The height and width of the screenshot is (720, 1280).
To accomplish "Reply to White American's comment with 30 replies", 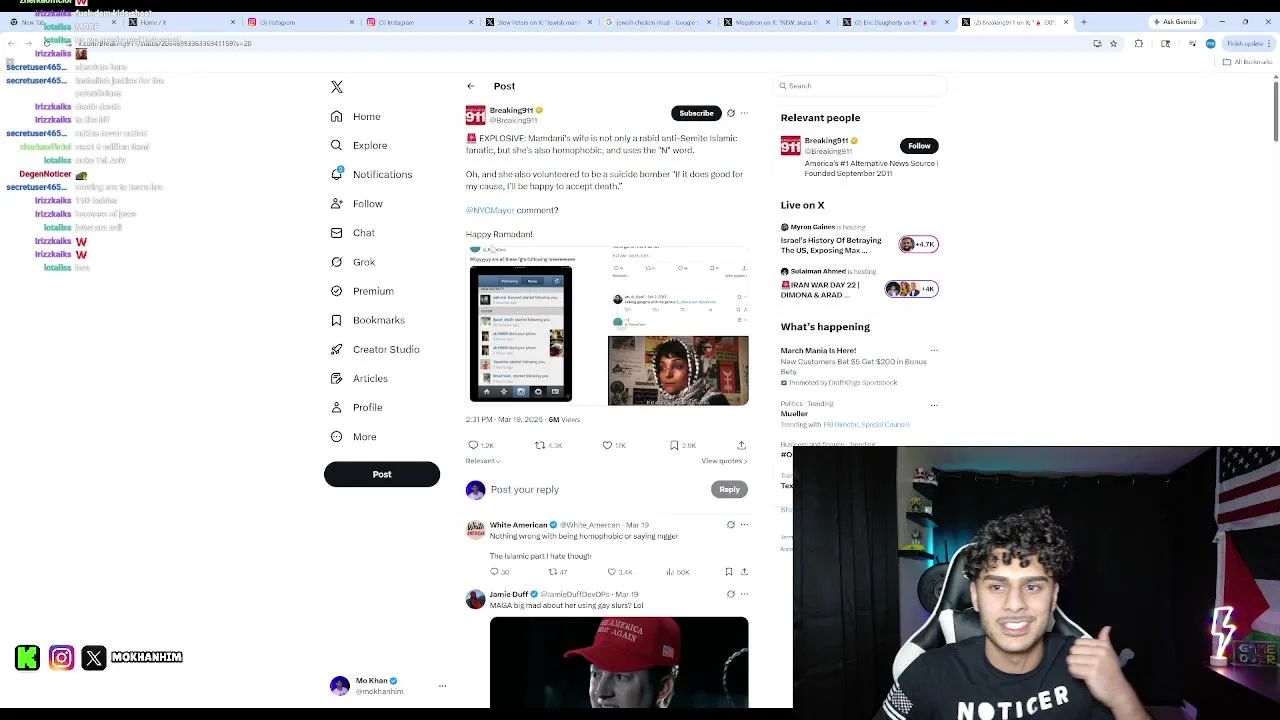I will pos(499,572).
